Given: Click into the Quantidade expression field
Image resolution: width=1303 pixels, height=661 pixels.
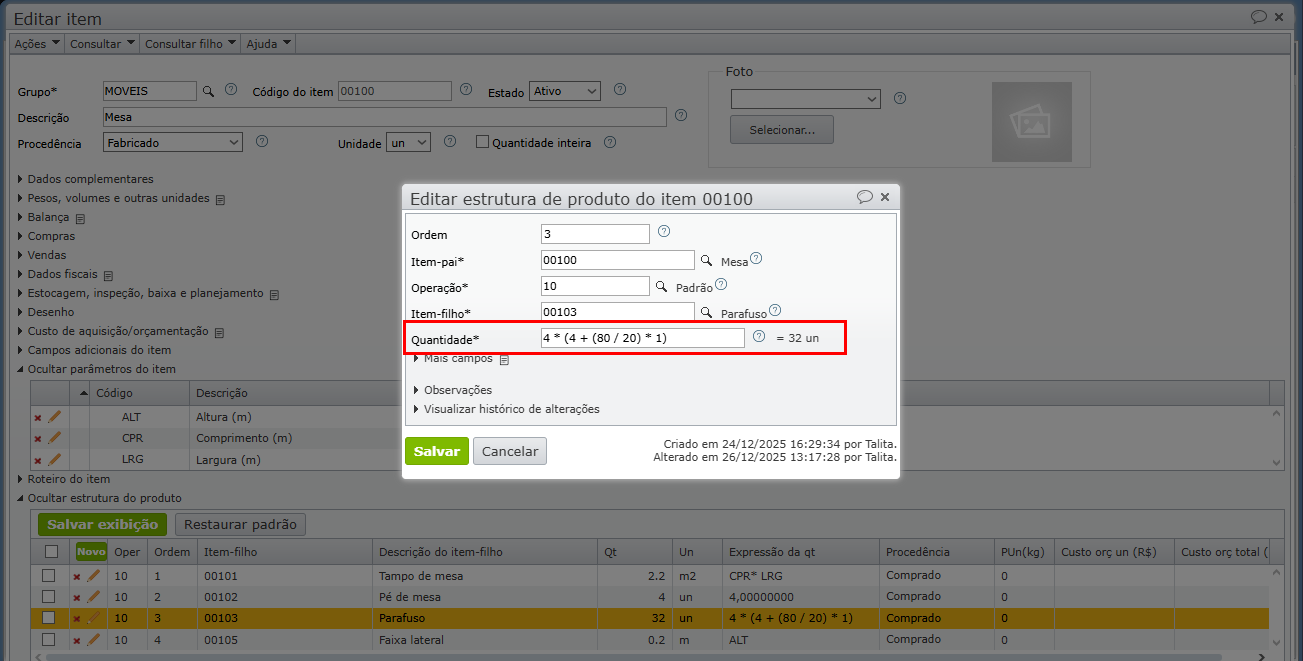Looking at the screenshot, I should click(x=643, y=338).
